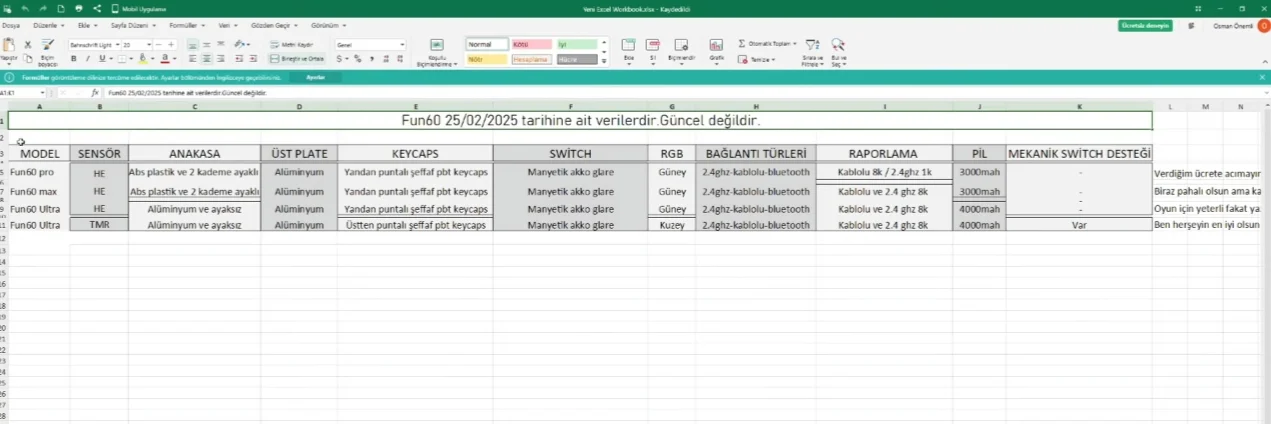
Task: Open Sırala ve Filtrele
Action: click(811, 52)
